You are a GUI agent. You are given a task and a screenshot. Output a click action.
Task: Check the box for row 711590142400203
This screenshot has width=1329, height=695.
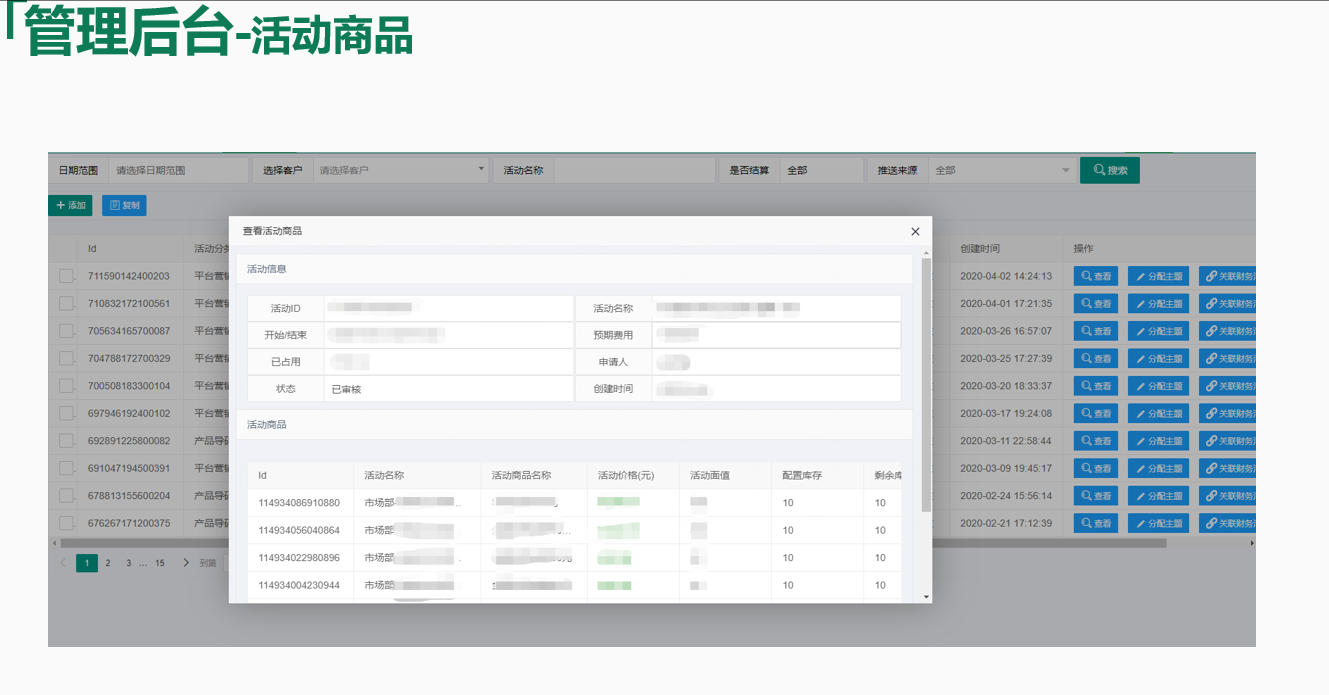click(66, 276)
